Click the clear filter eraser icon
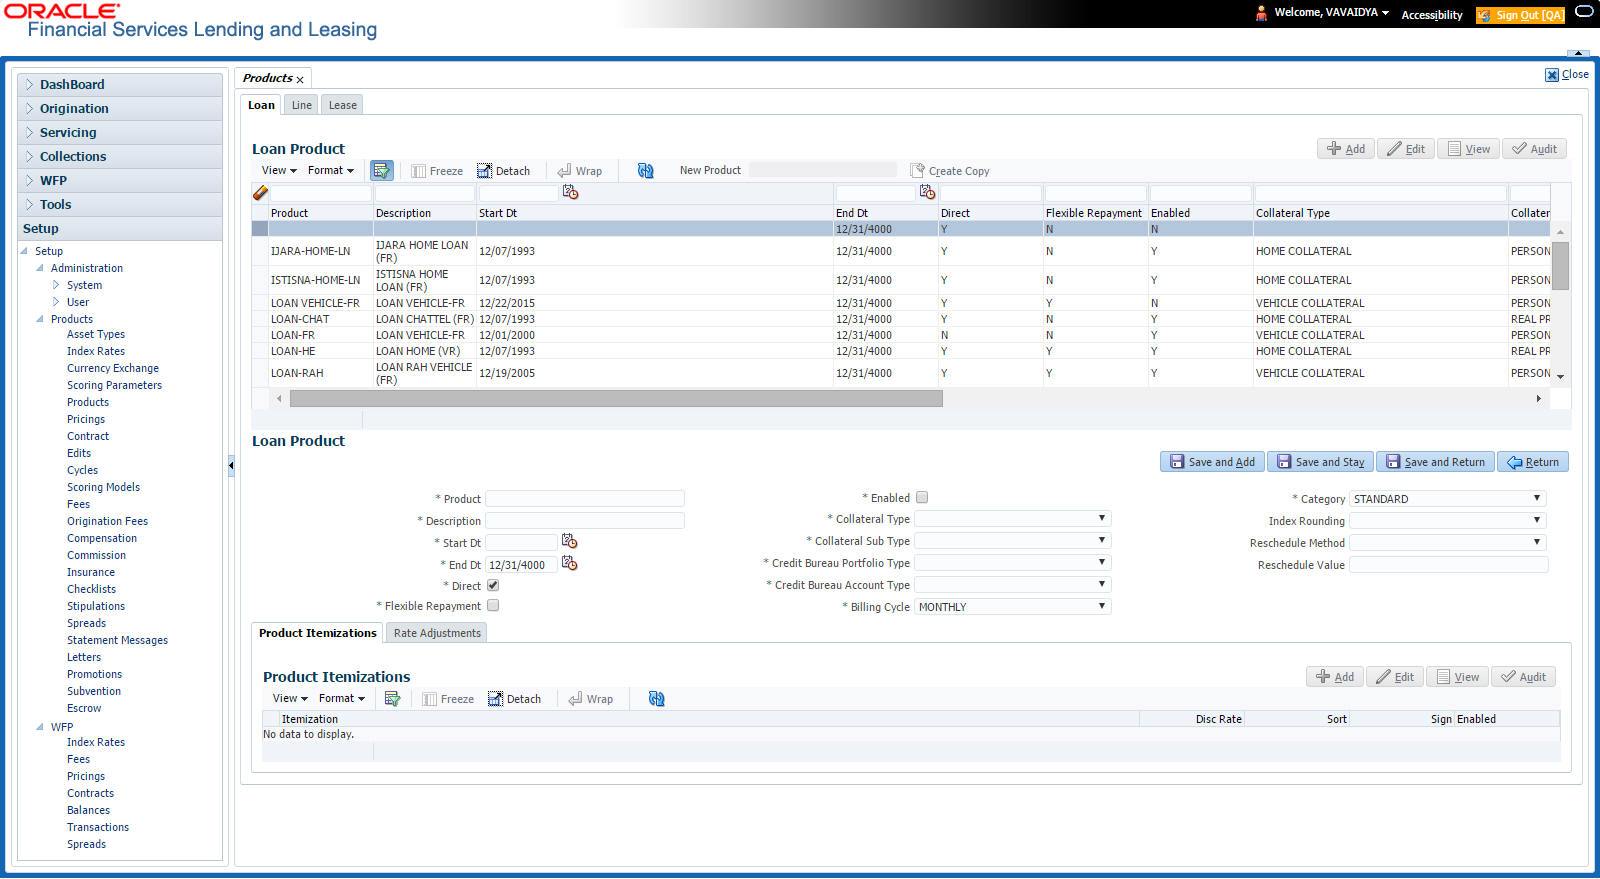This screenshot has height=879, width=1600. click(x=260, y=192)
